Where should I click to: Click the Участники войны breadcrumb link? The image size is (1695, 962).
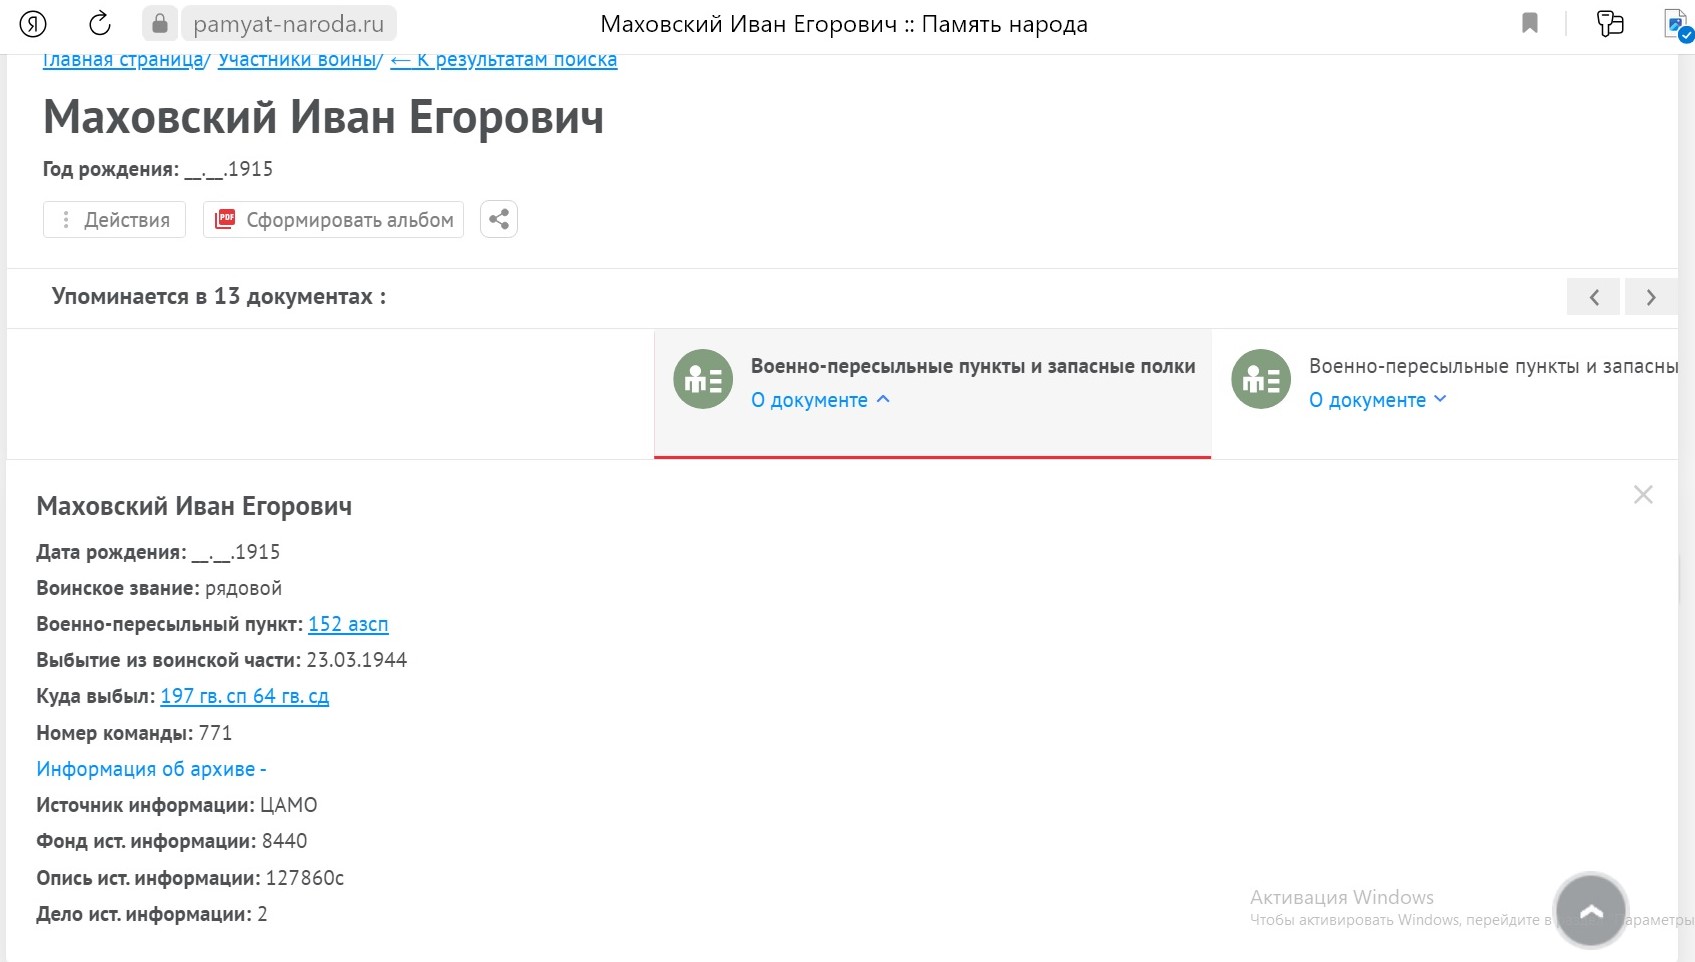[x=297, y=60]
